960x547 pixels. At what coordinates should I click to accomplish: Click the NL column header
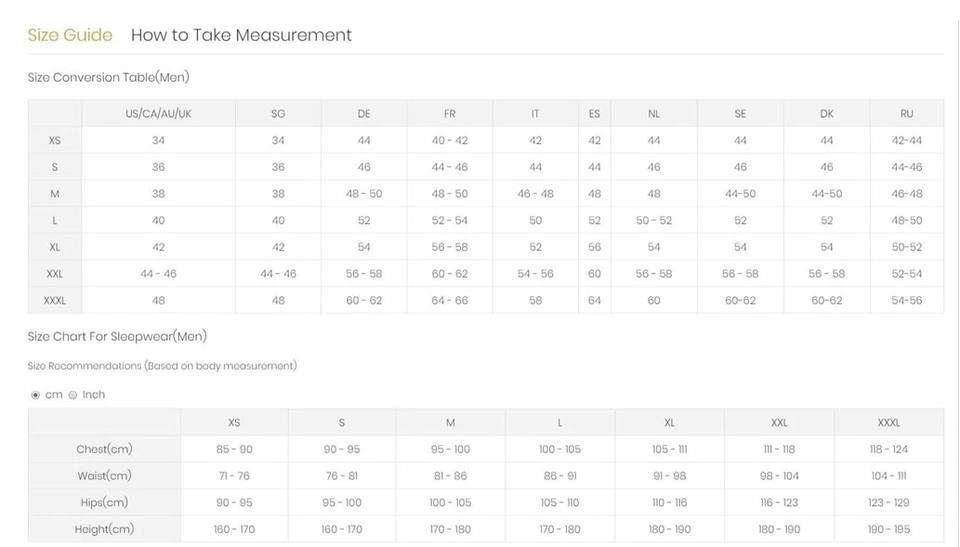pyautogui.click(x=654, y=114)
